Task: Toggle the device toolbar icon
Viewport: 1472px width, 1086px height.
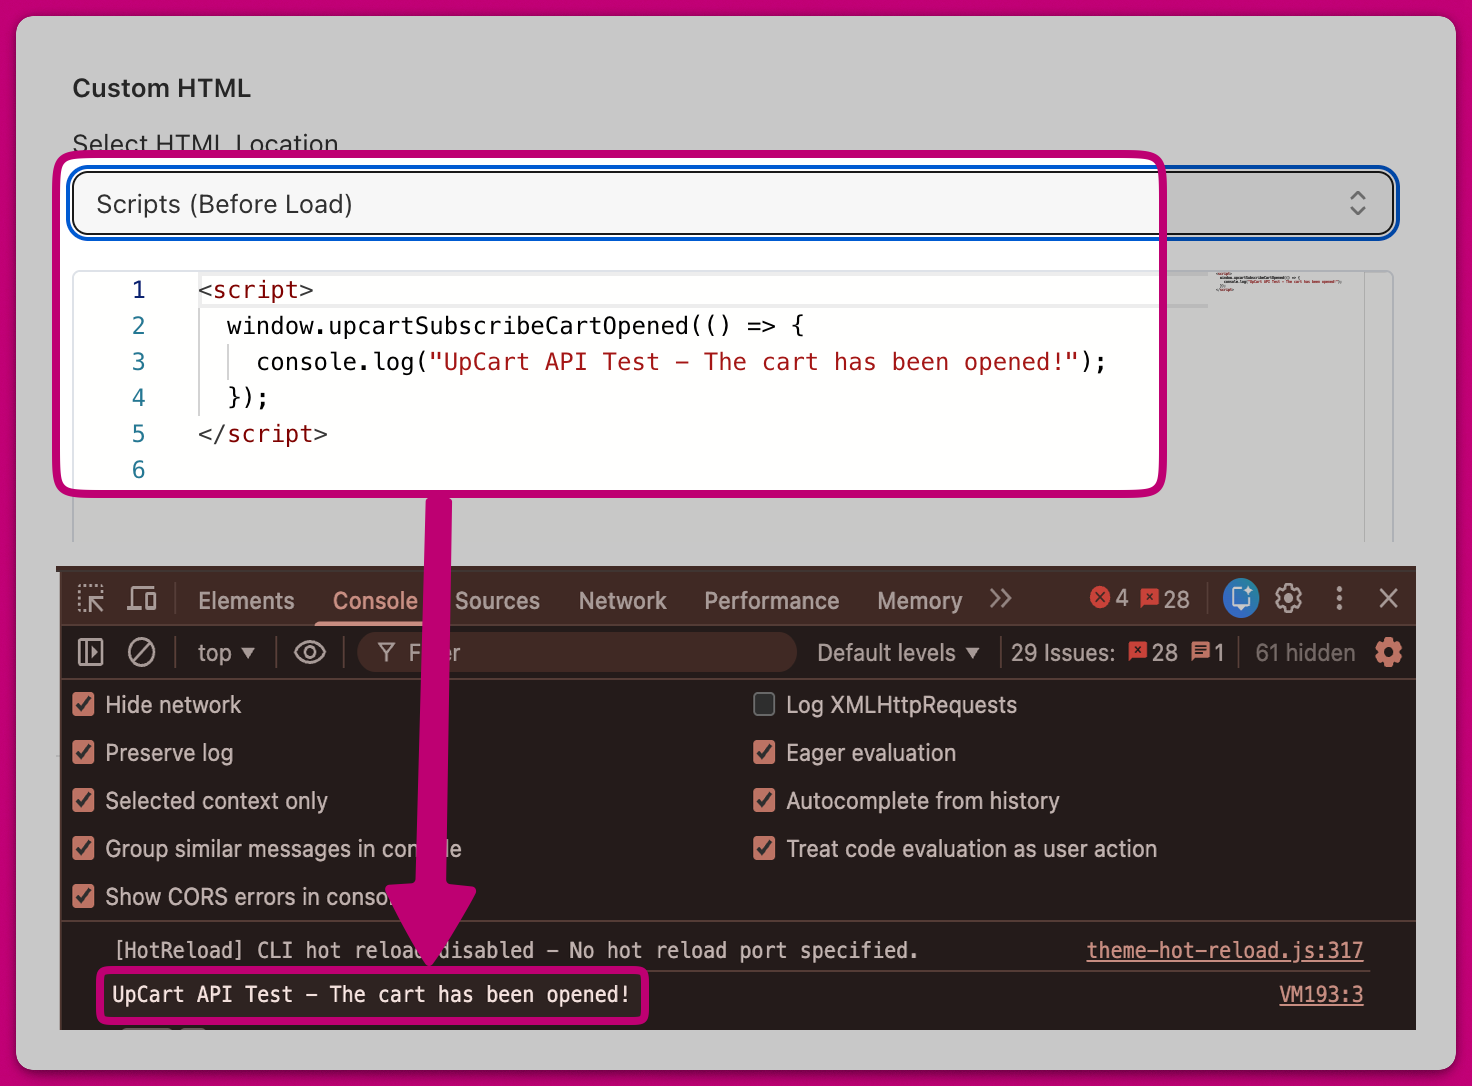Action: [x=142, y=599]
